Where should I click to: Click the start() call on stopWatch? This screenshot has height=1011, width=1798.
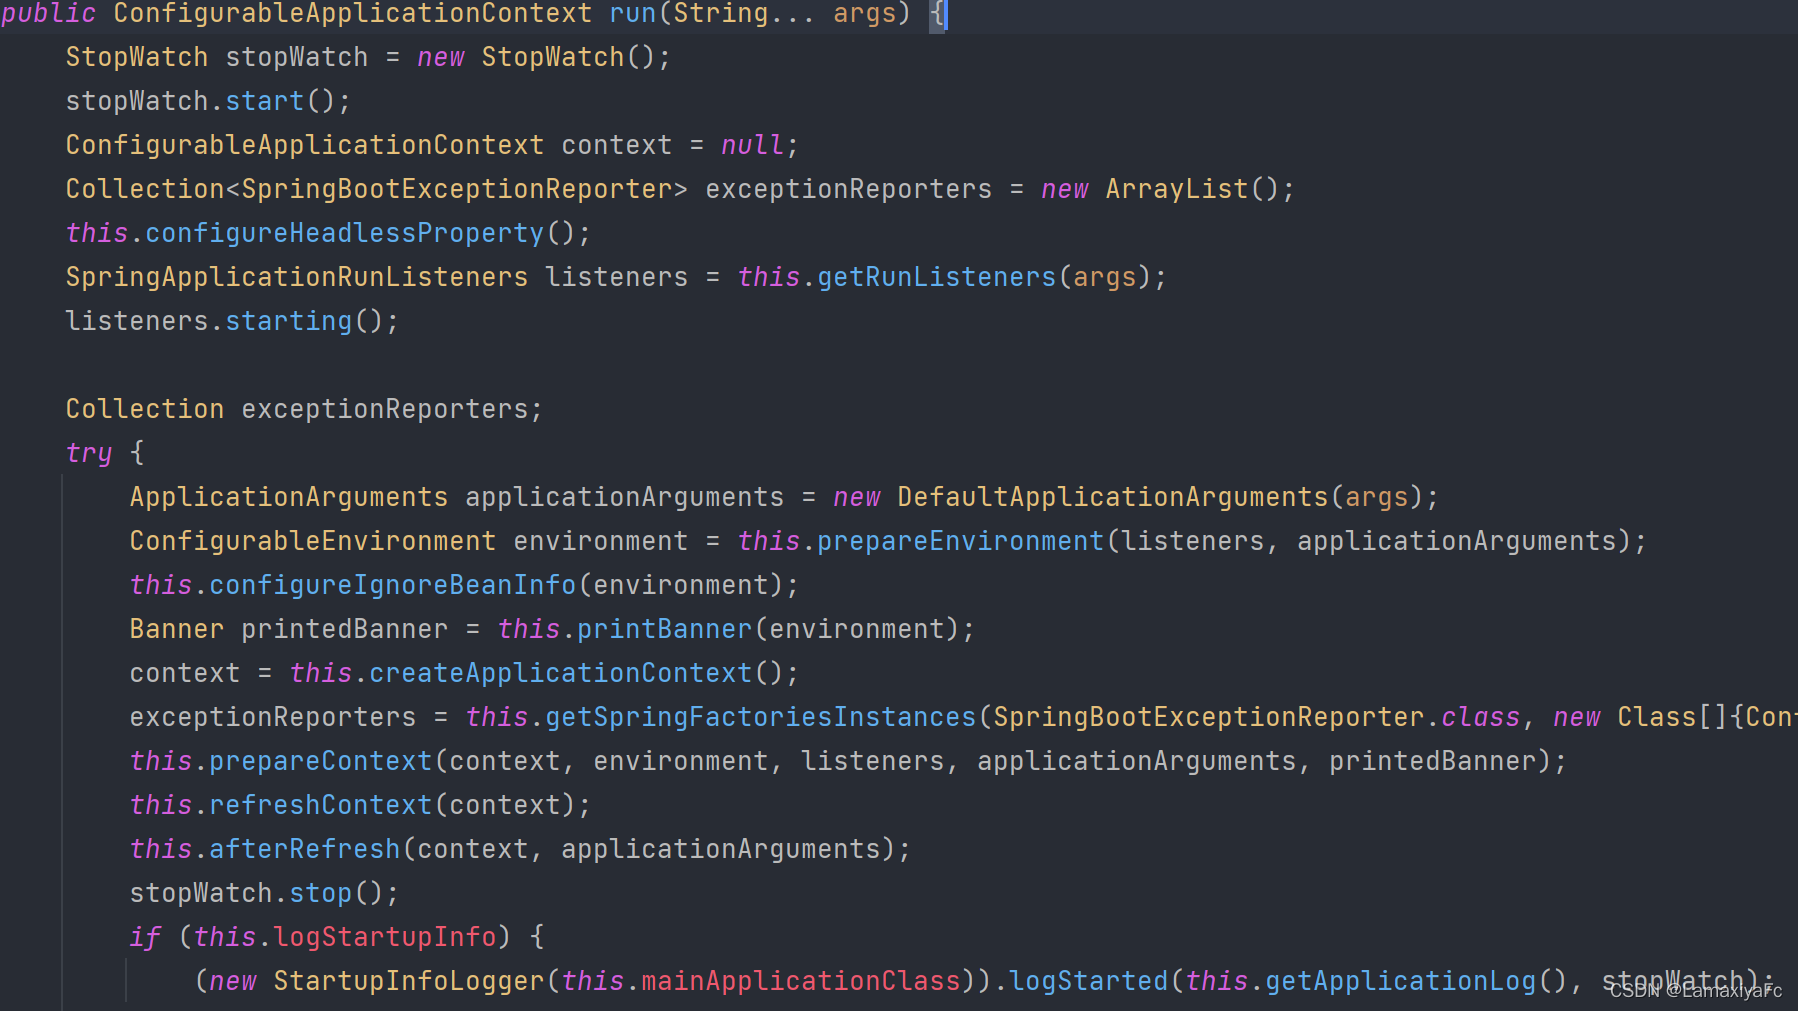point(264,101)
